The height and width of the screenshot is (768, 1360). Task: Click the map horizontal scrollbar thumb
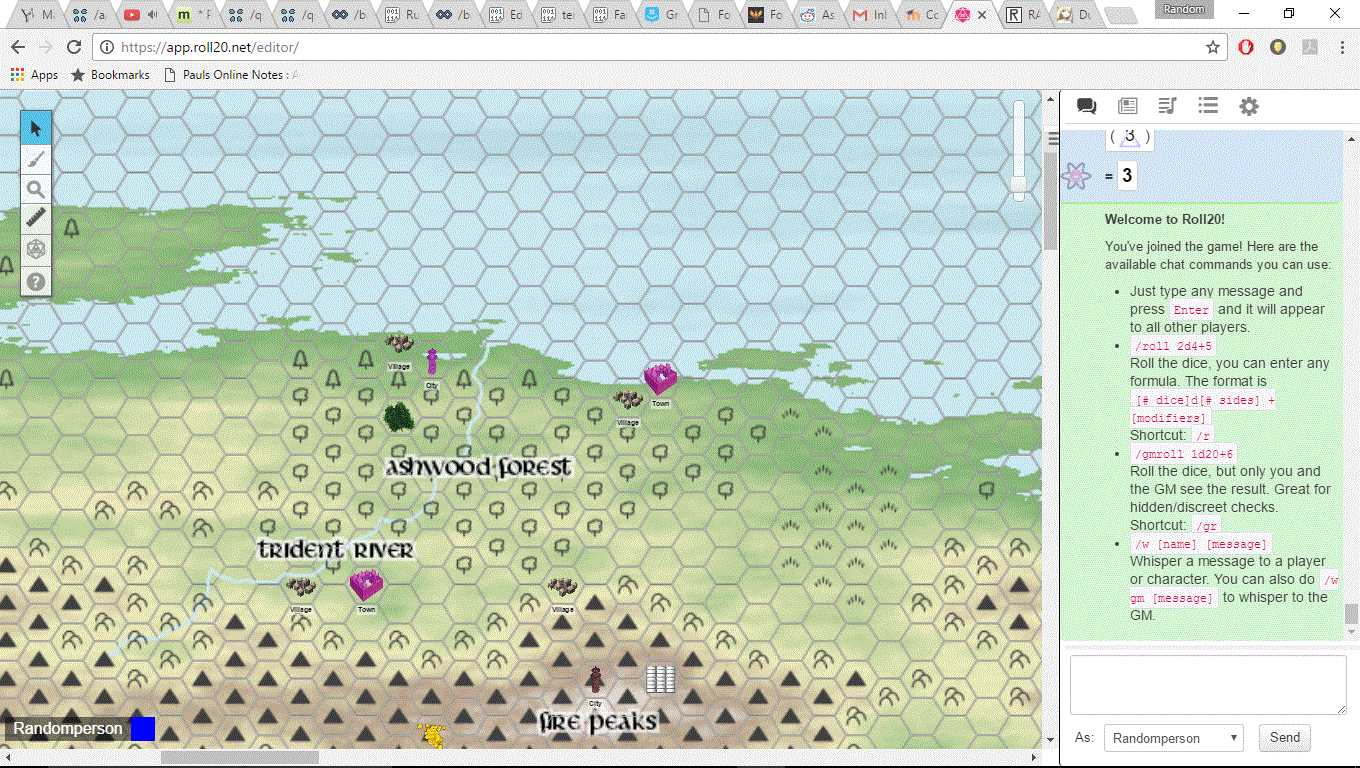click(x=240, y=757)
